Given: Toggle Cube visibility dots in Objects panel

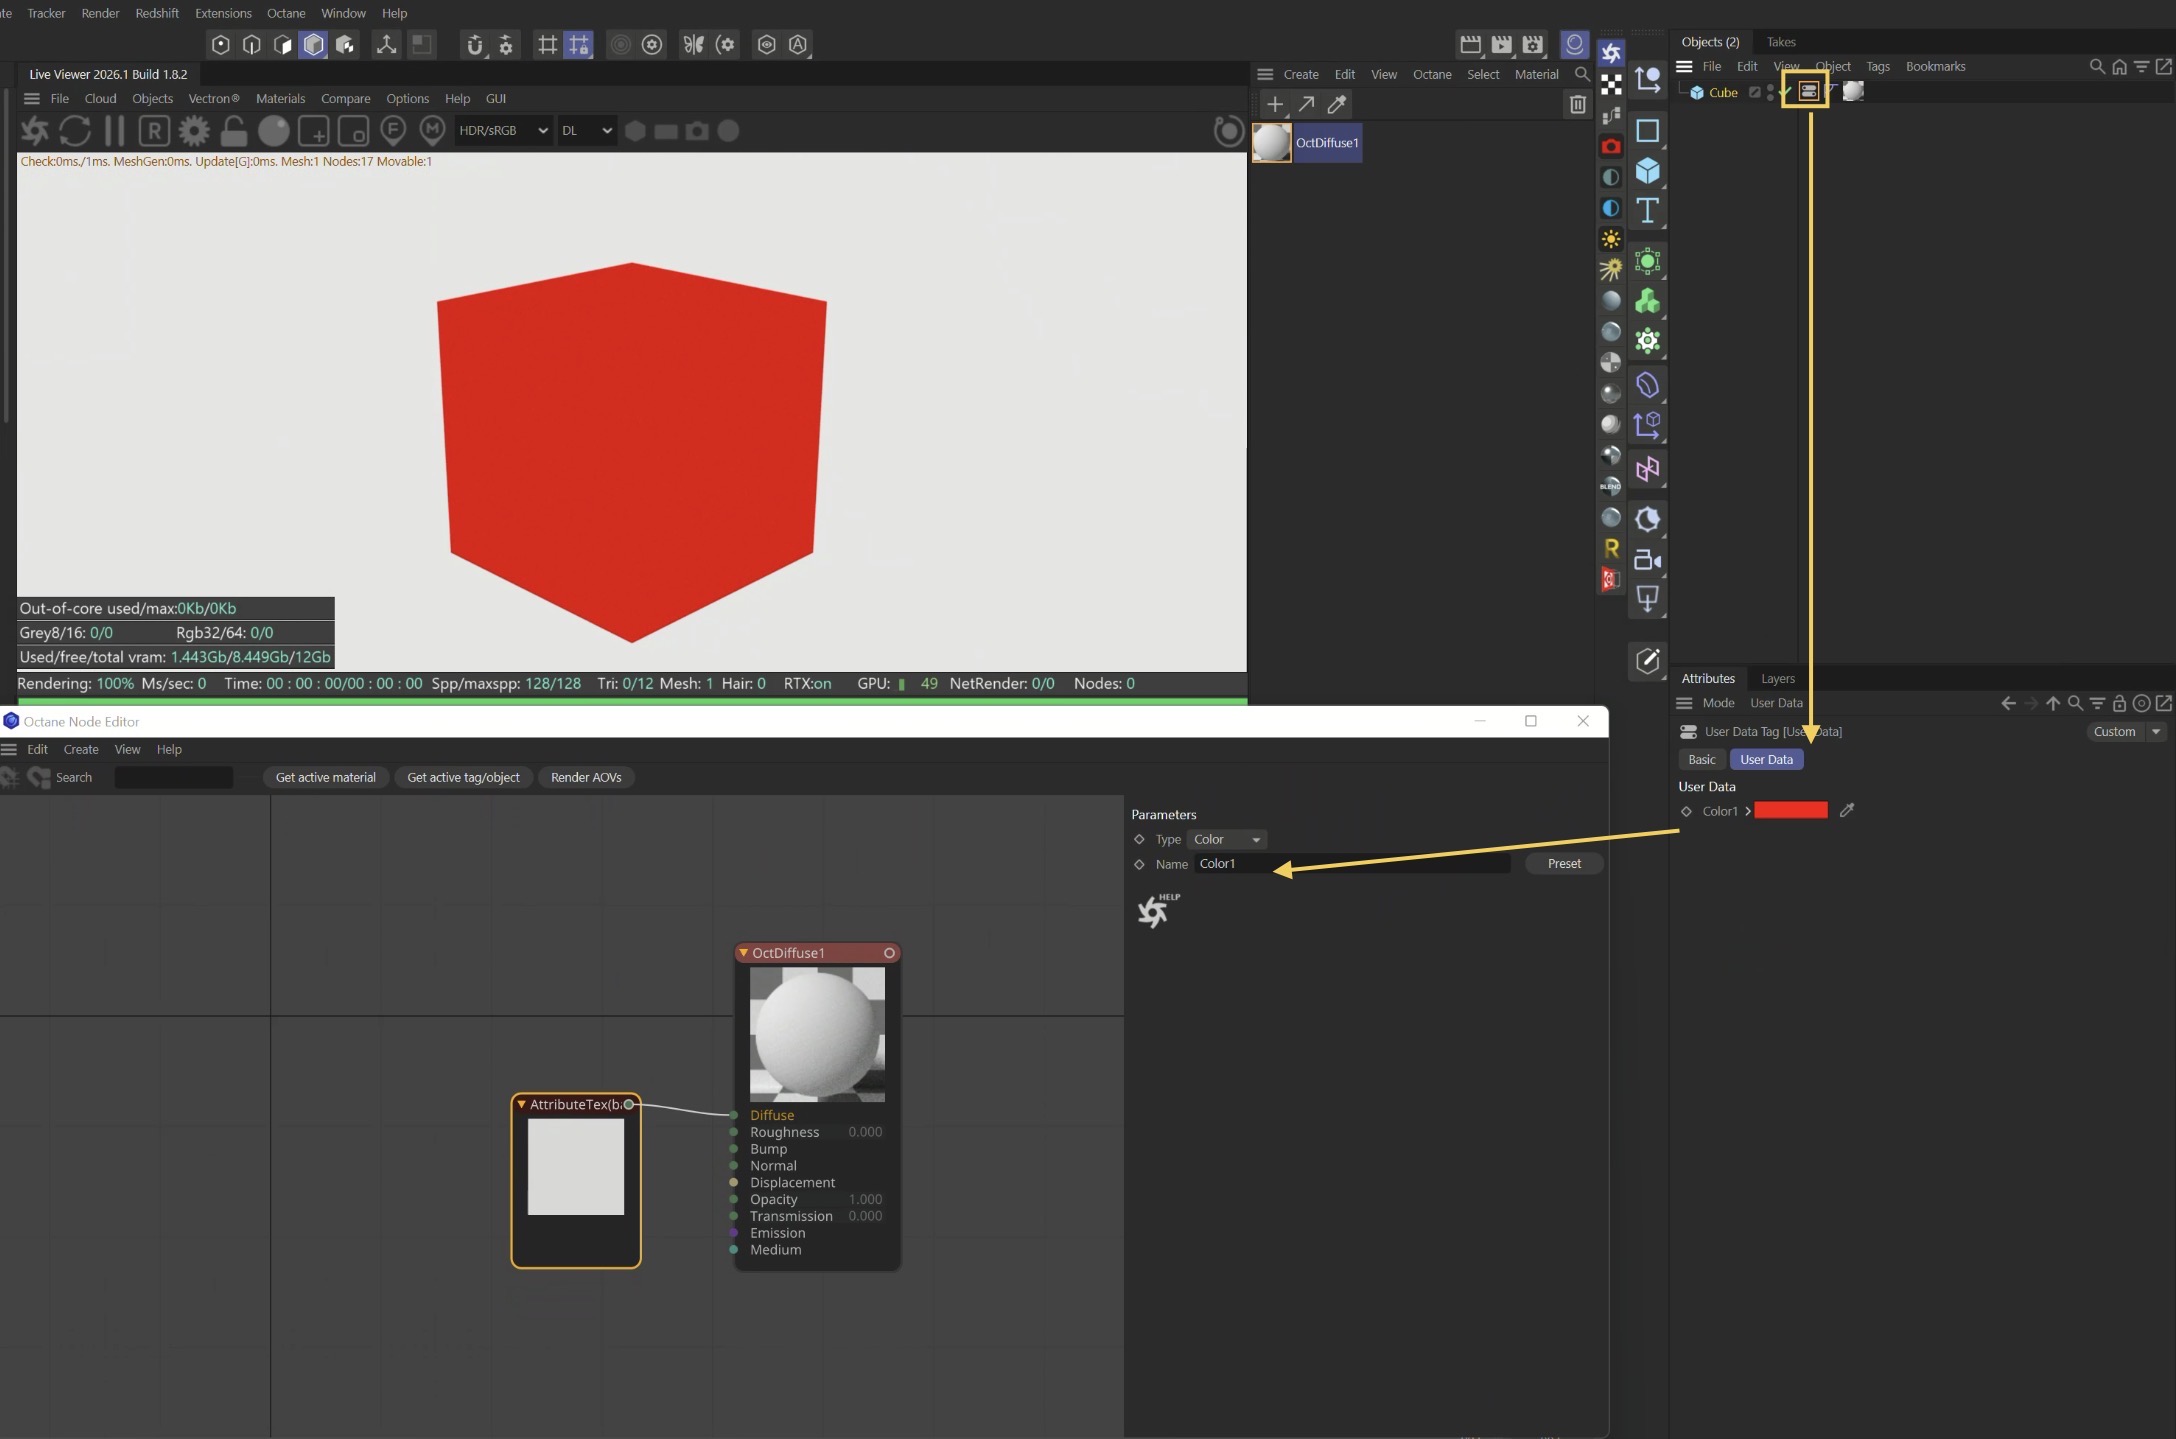Looking at the screenshot, I should (x=1770, y=92).
